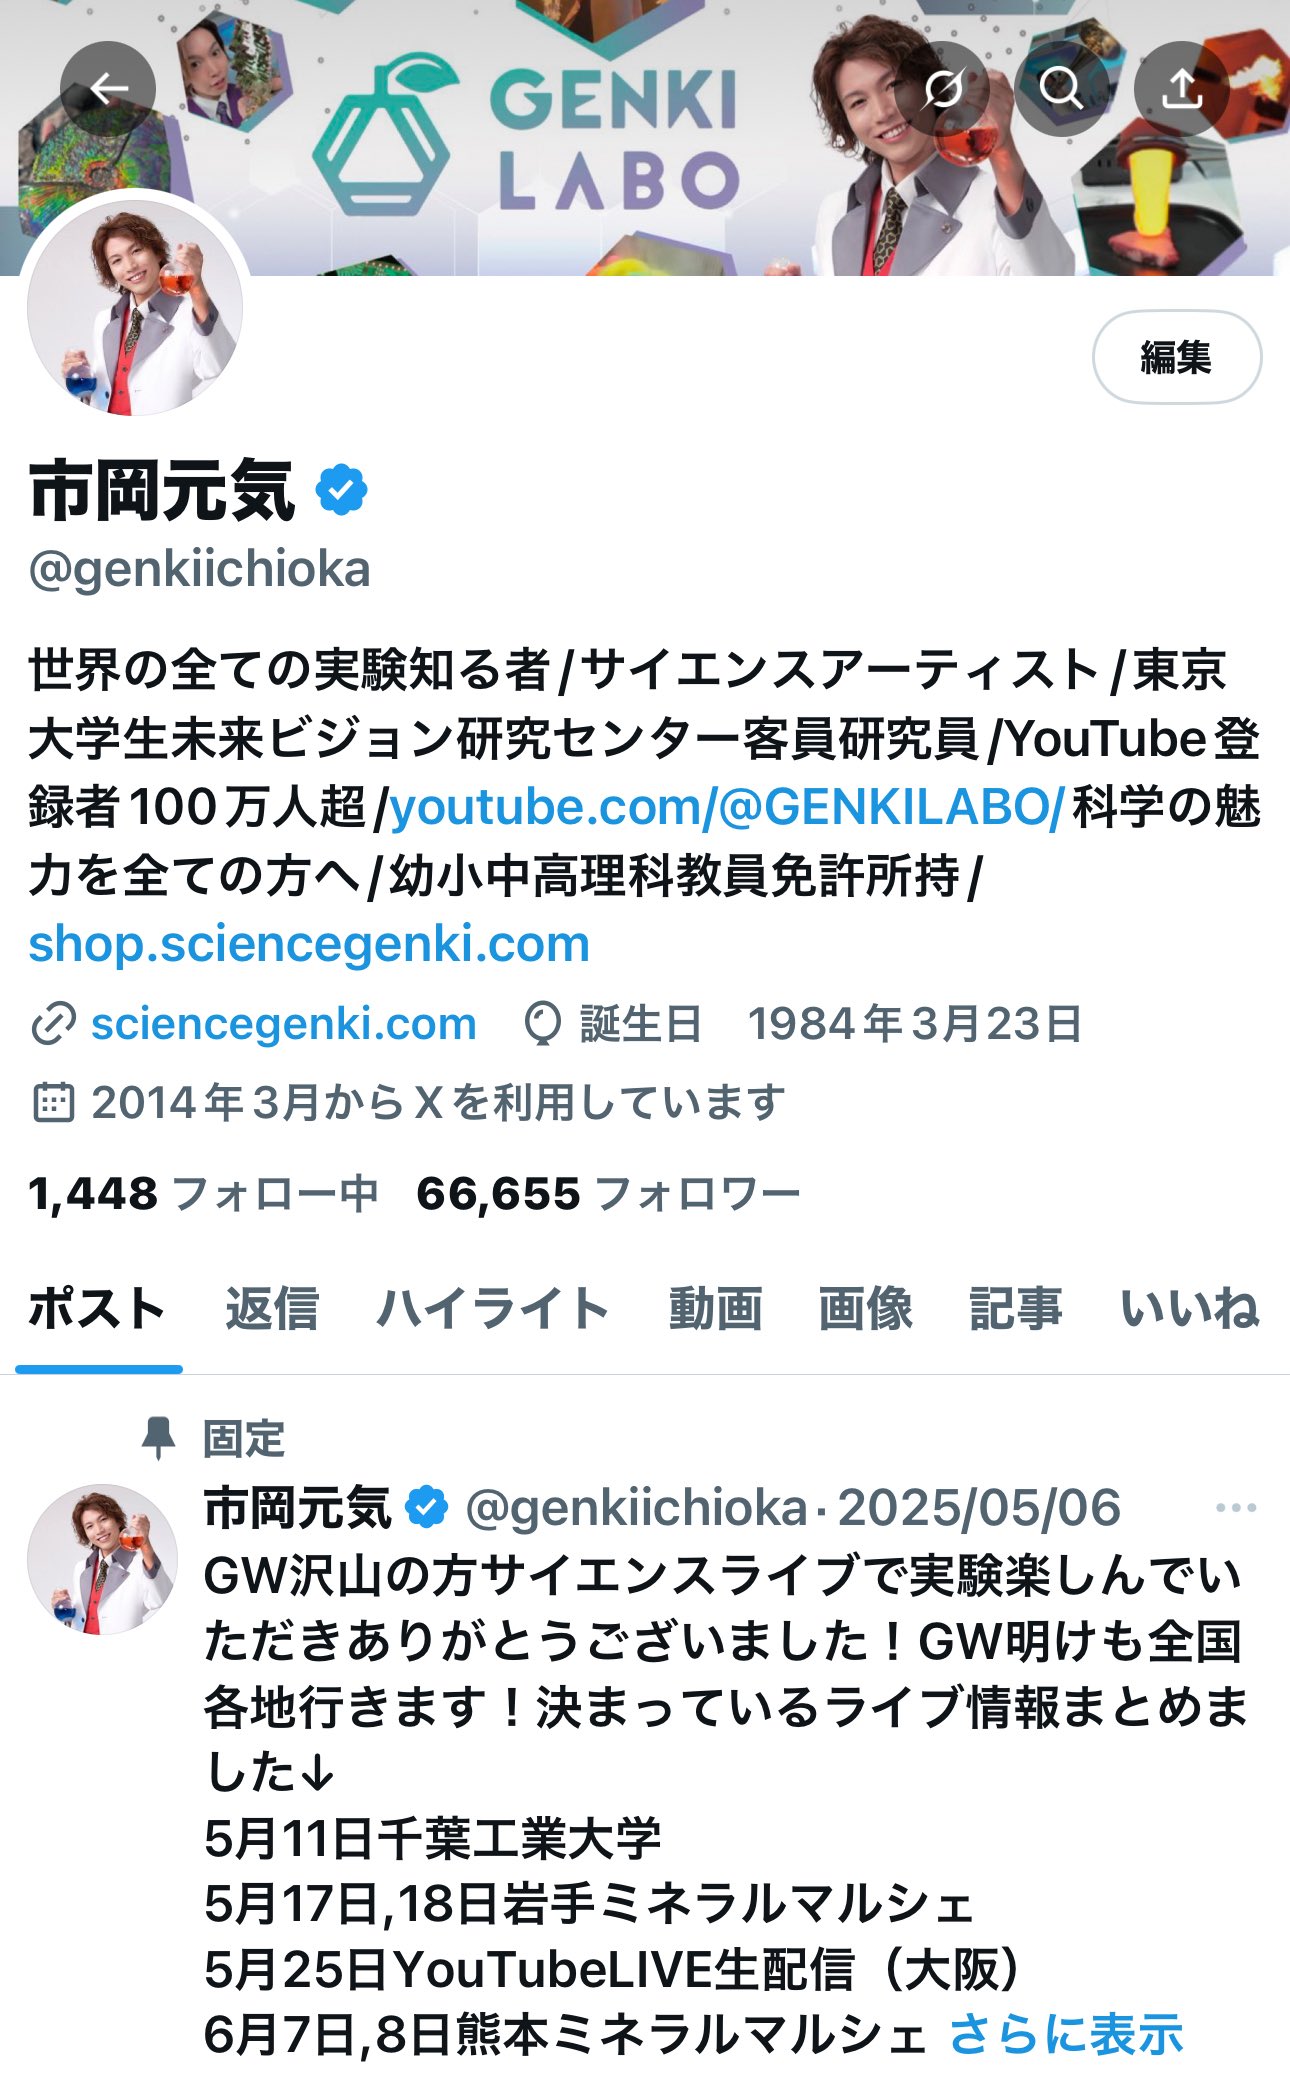1290x2083 pixels.
Task: Tap the blue verified badge beside 市岡元気
Action: coord(341,490)
